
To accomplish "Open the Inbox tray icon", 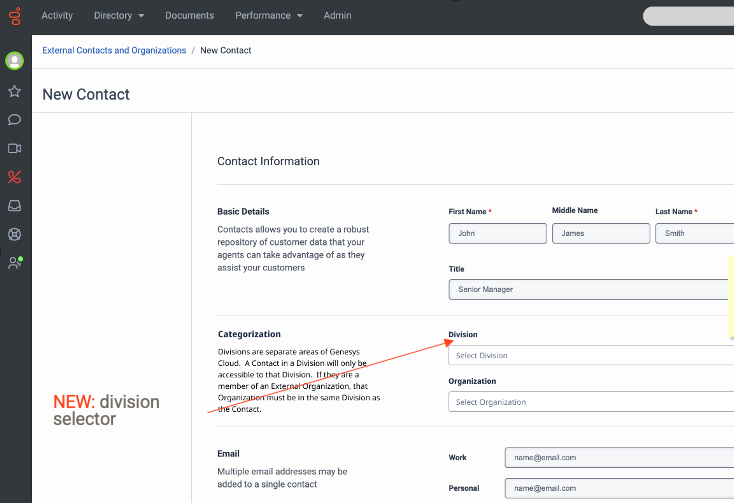I will [x=15, y=206].
